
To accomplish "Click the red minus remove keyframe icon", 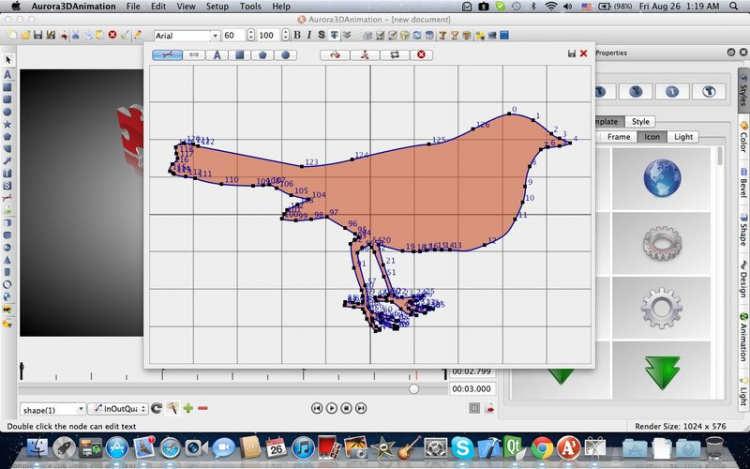I will (x=203, y=408).
